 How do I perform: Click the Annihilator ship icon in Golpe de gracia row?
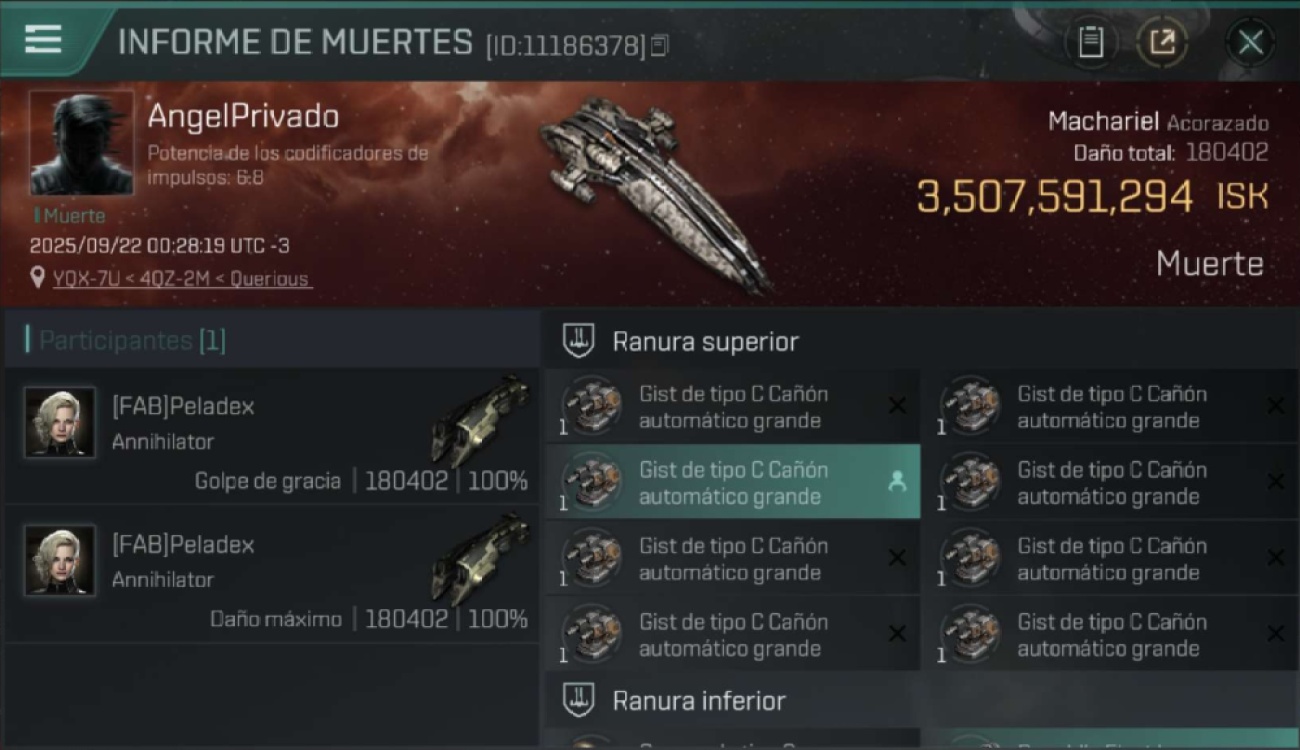(x=480, y=420)
